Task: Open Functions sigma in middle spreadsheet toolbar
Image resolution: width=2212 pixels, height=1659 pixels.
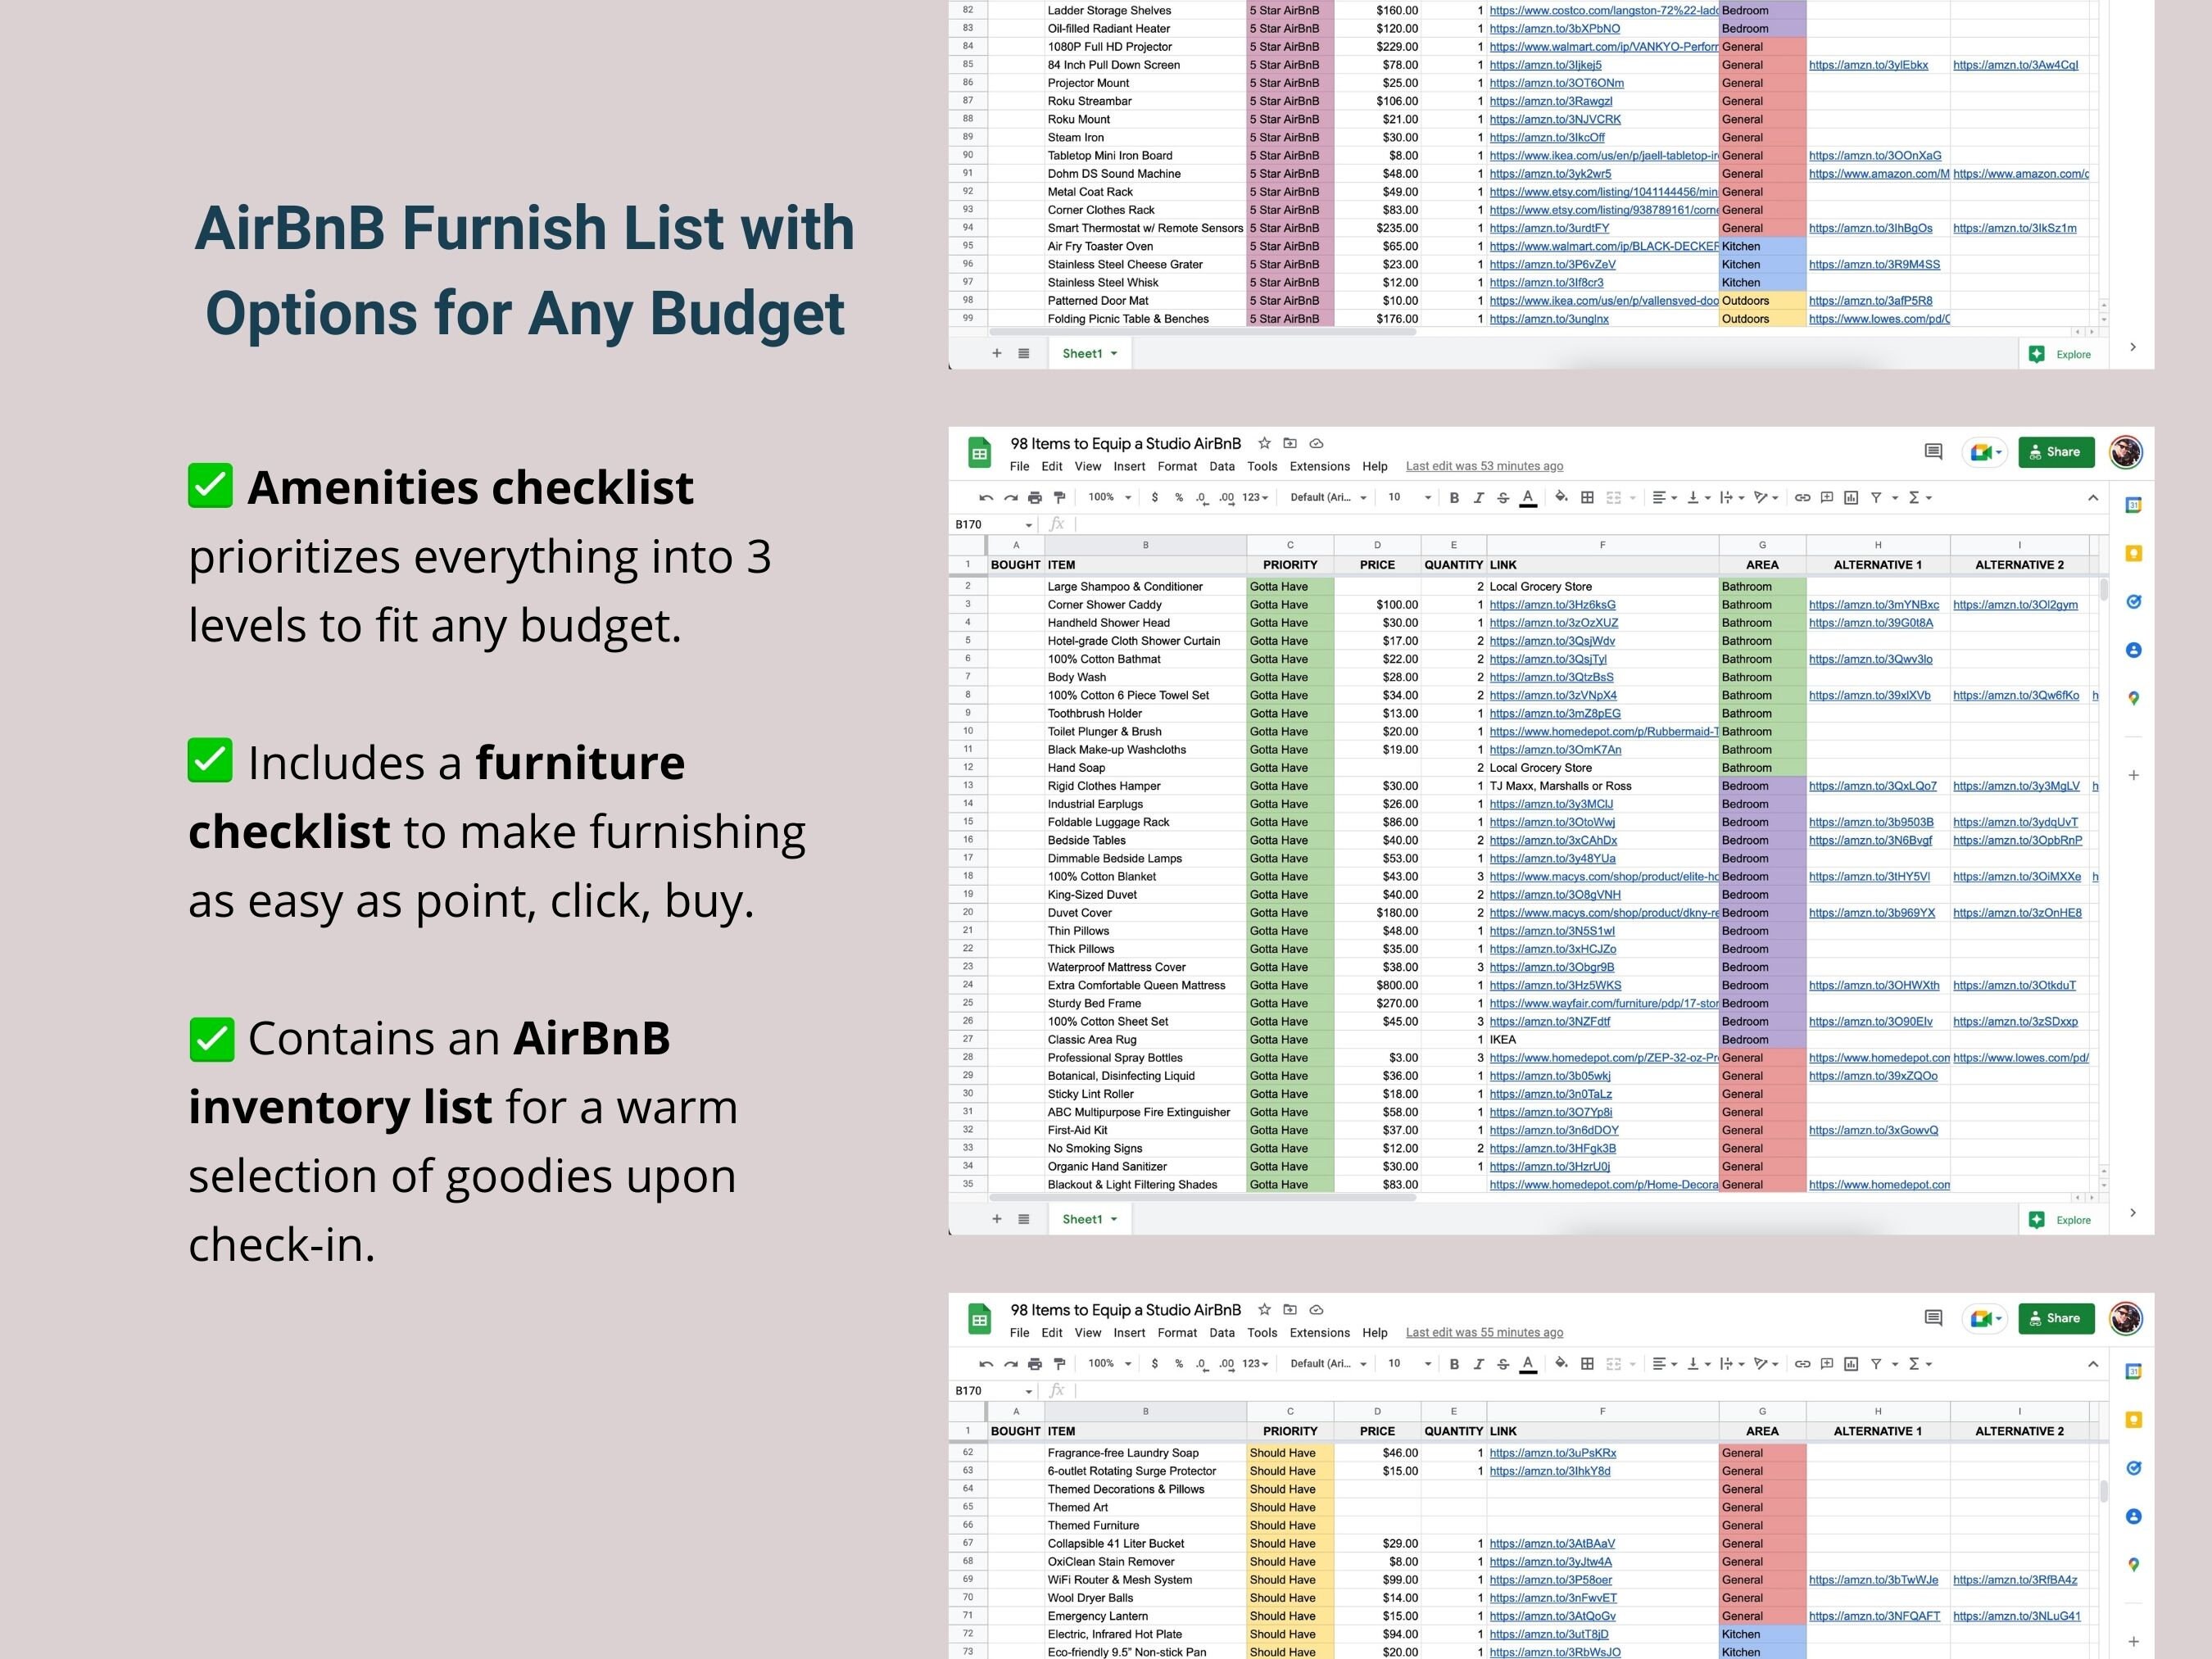Action: [1915, 497]
